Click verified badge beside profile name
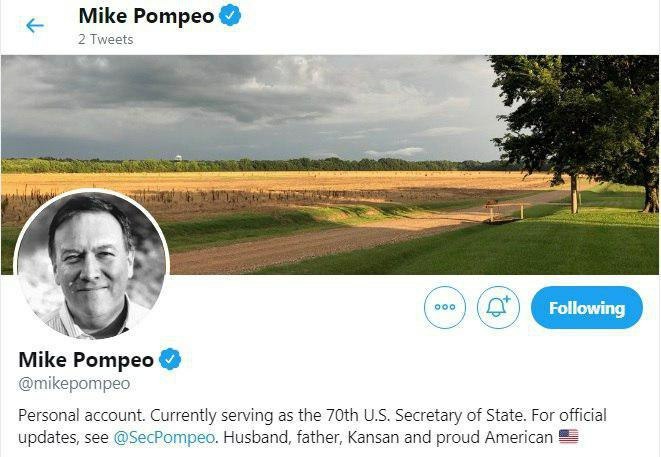 (171, 360)
